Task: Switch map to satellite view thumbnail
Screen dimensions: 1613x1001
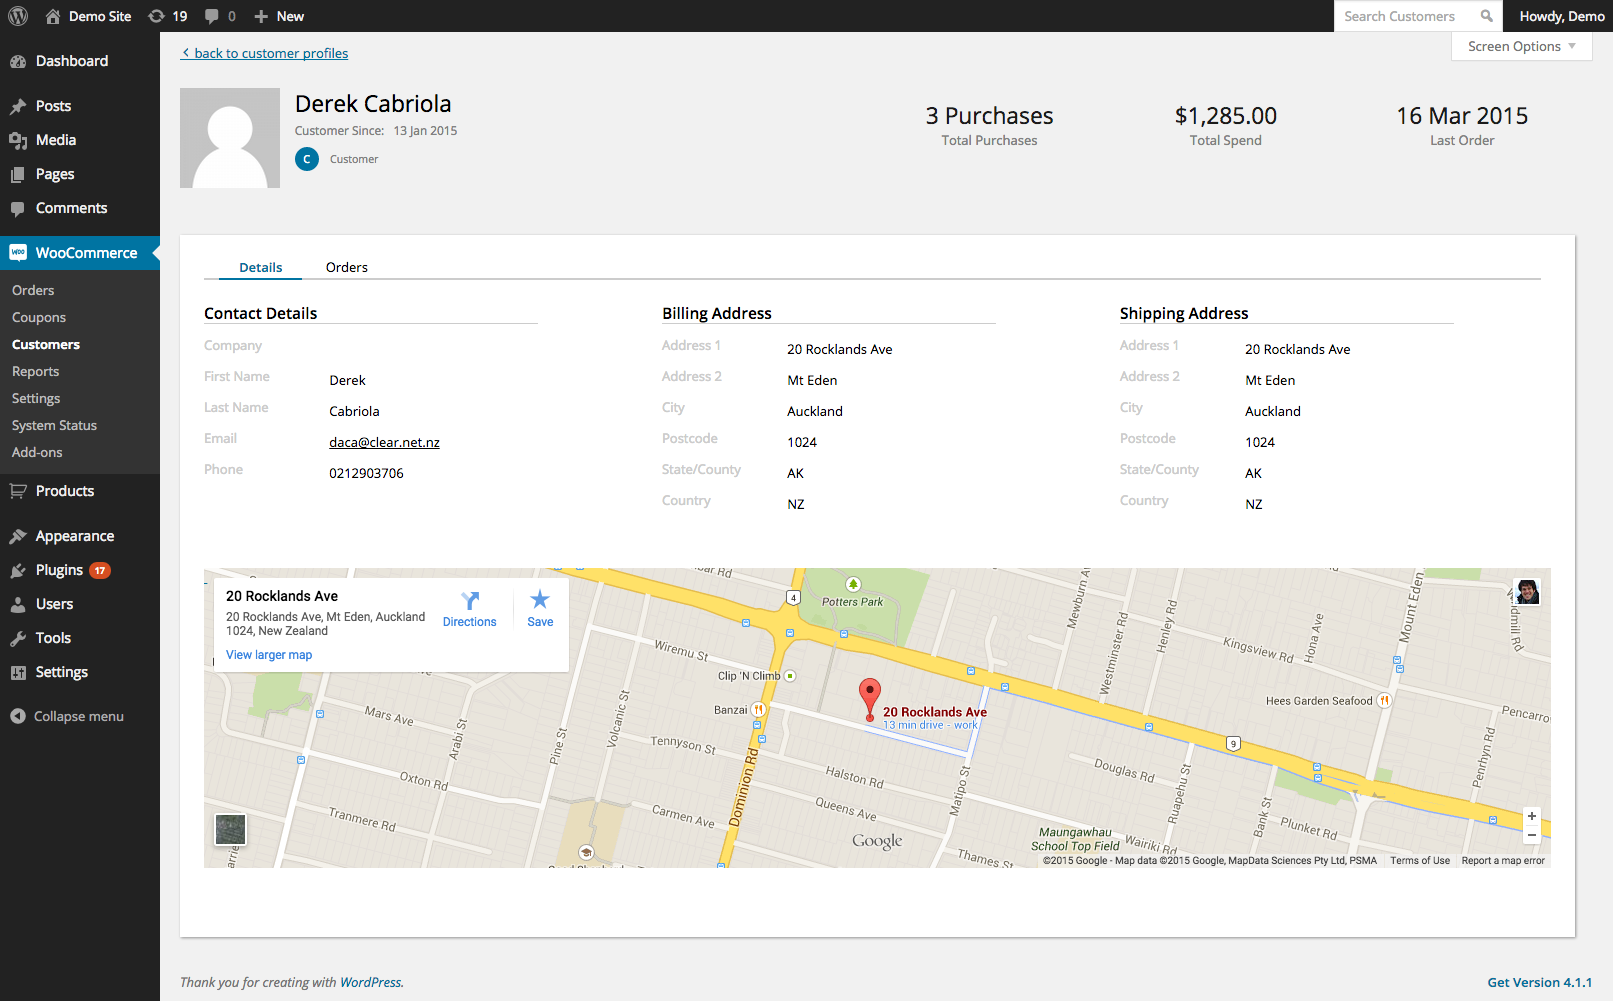Action: coord(231,829)
